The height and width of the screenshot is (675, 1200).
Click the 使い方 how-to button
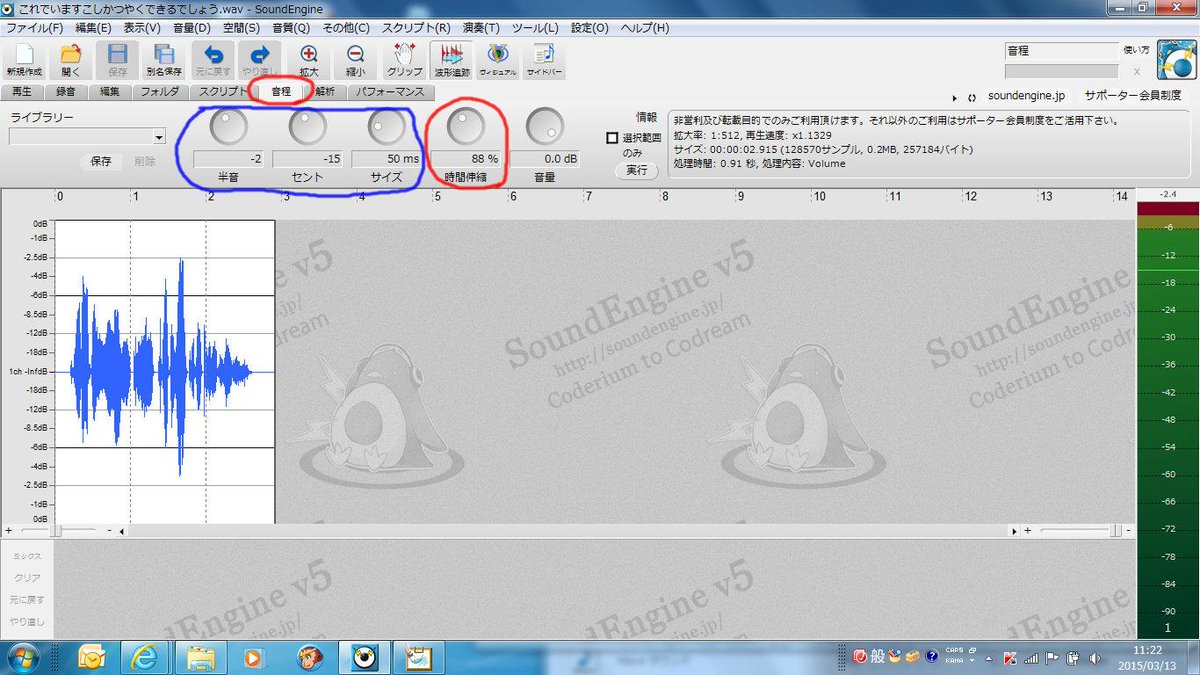tap(1137, 48)
